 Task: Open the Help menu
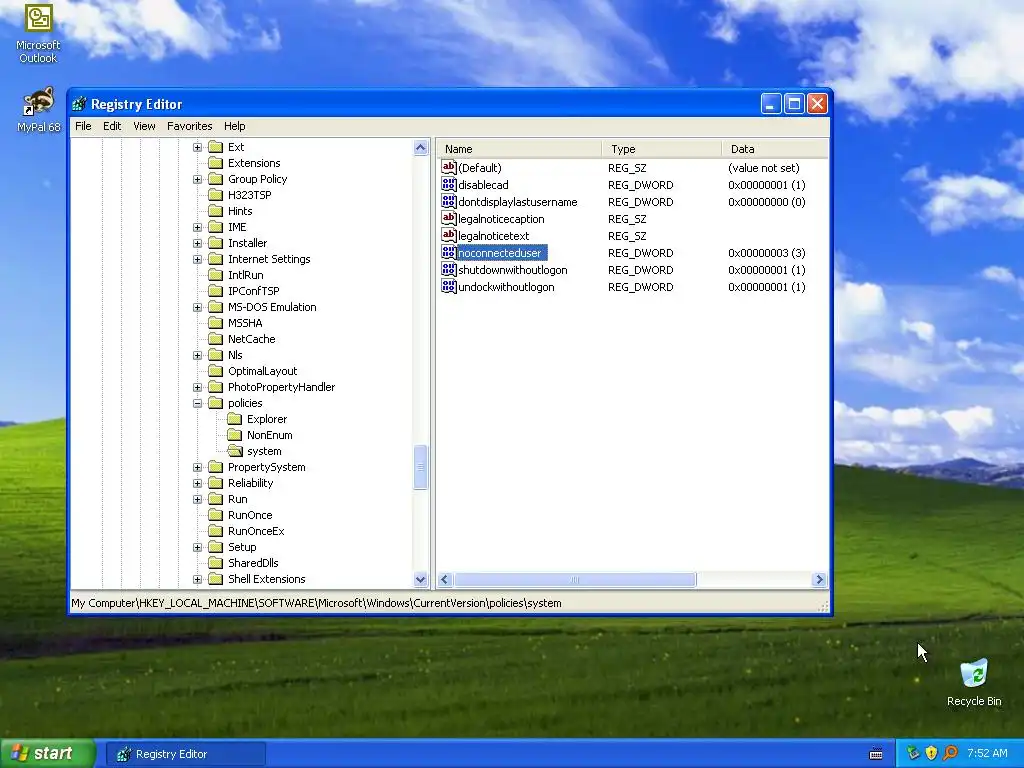(x=234, y=126)
